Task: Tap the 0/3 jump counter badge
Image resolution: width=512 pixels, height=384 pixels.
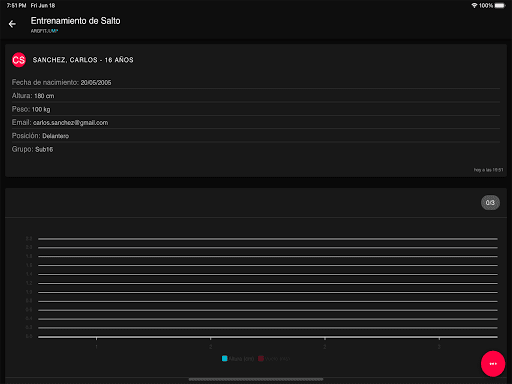Action: (x=490, y=203)
